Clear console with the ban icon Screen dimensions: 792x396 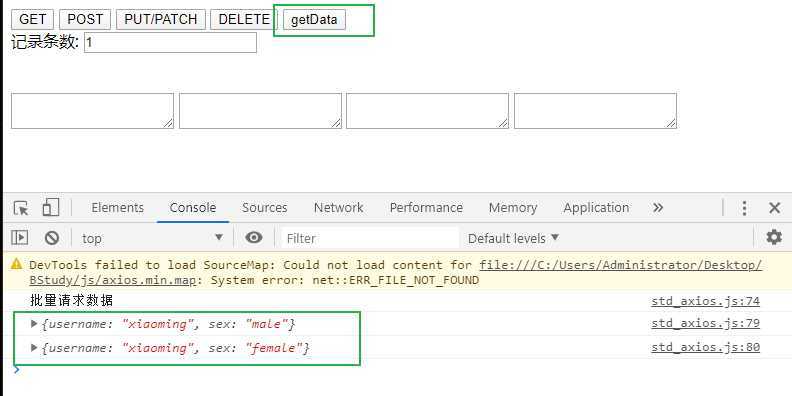tap(52, 238)
